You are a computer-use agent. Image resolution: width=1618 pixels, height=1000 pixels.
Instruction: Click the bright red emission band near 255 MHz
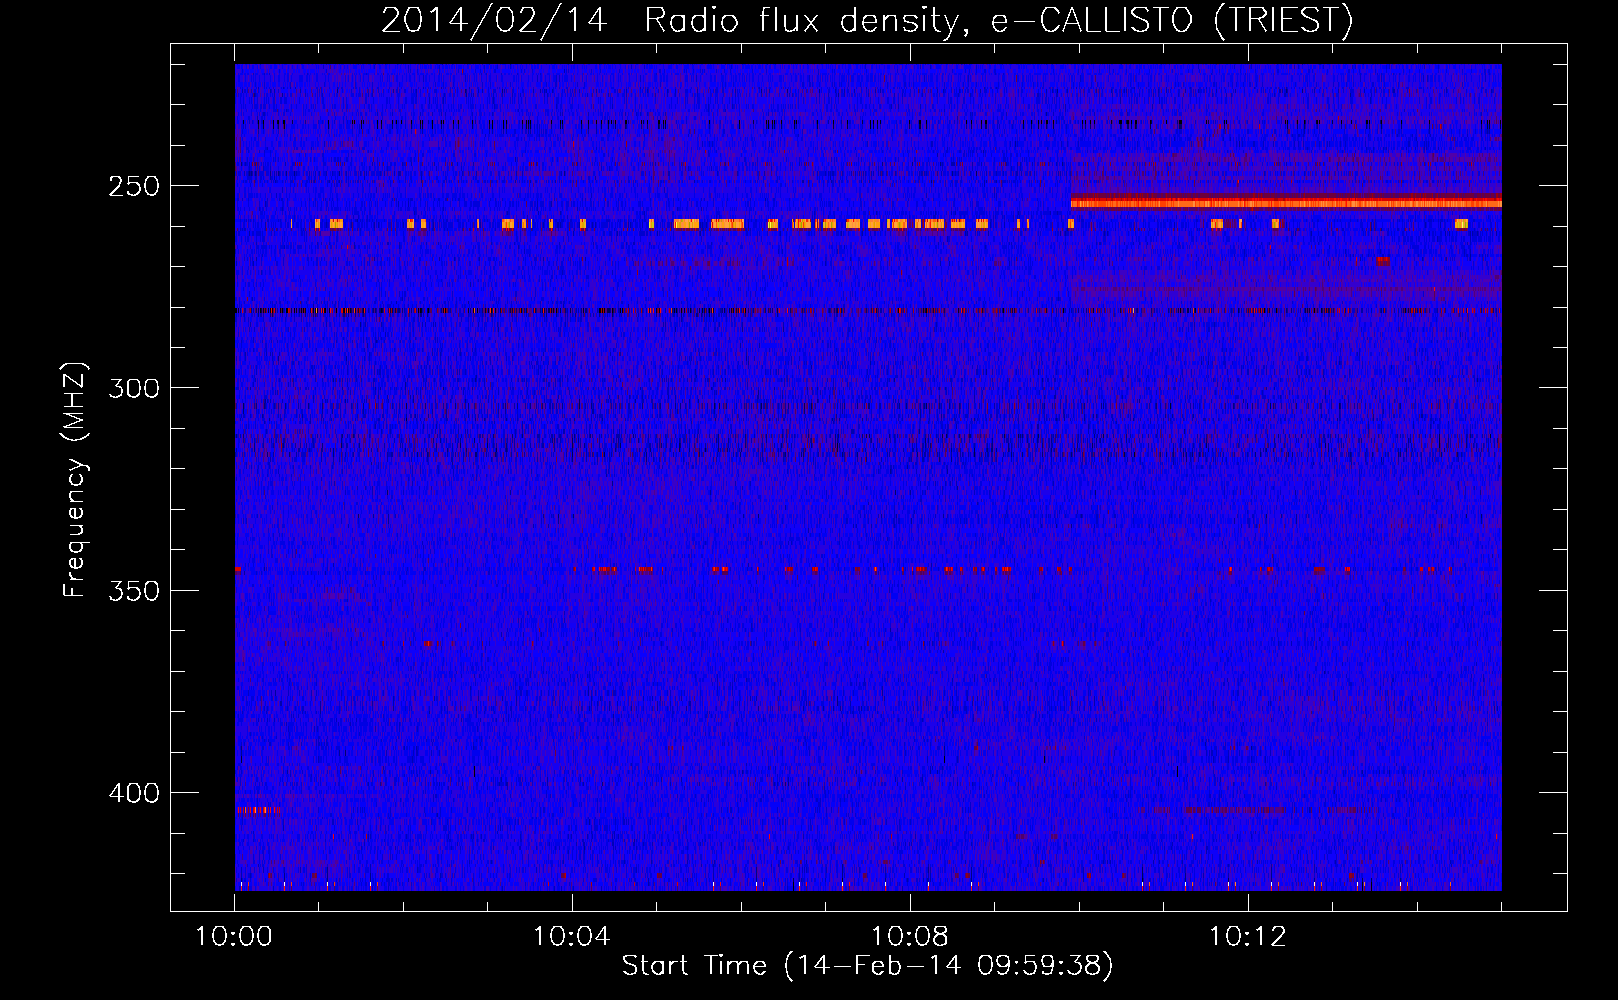coord(1286,203)
